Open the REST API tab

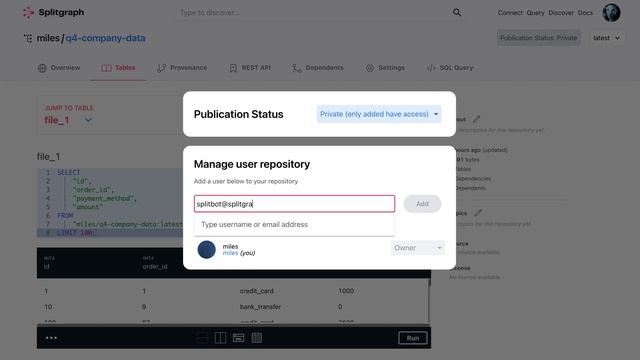(250, 68)
